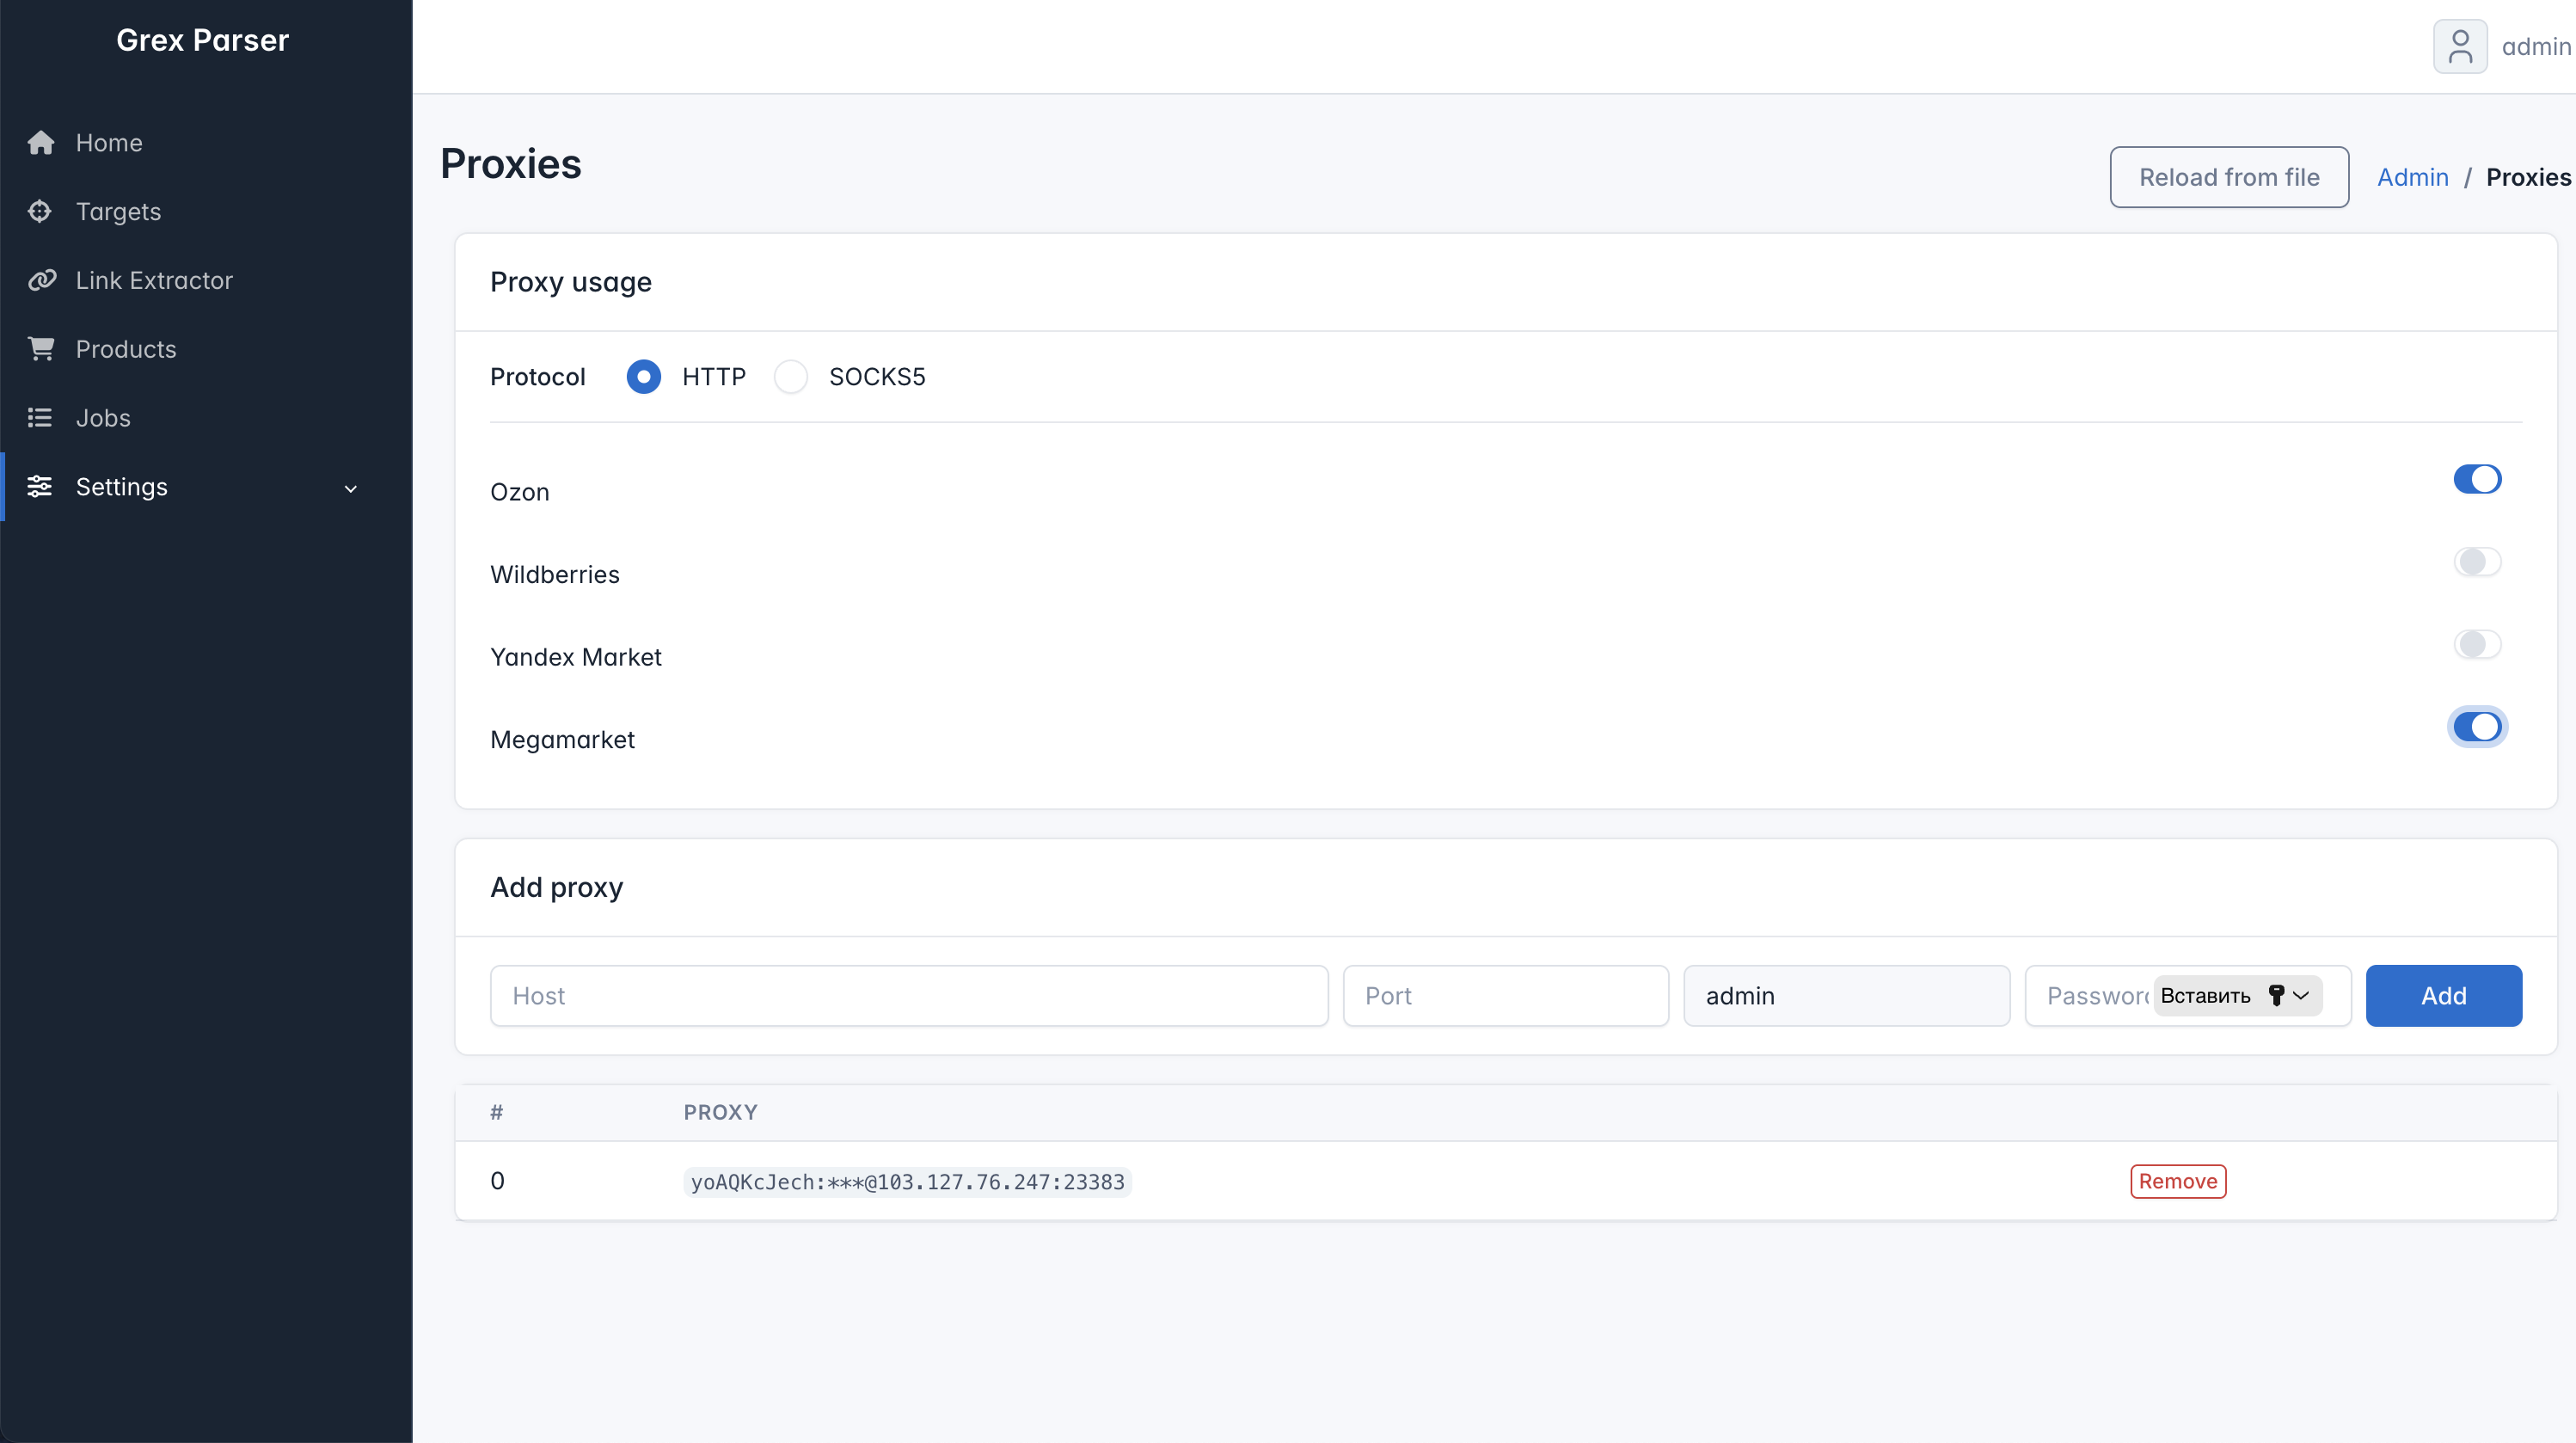2576x1443 pixels.
Task: Open Jobs using the list icon
Action: pyautogui.click(x=40, y=417)
